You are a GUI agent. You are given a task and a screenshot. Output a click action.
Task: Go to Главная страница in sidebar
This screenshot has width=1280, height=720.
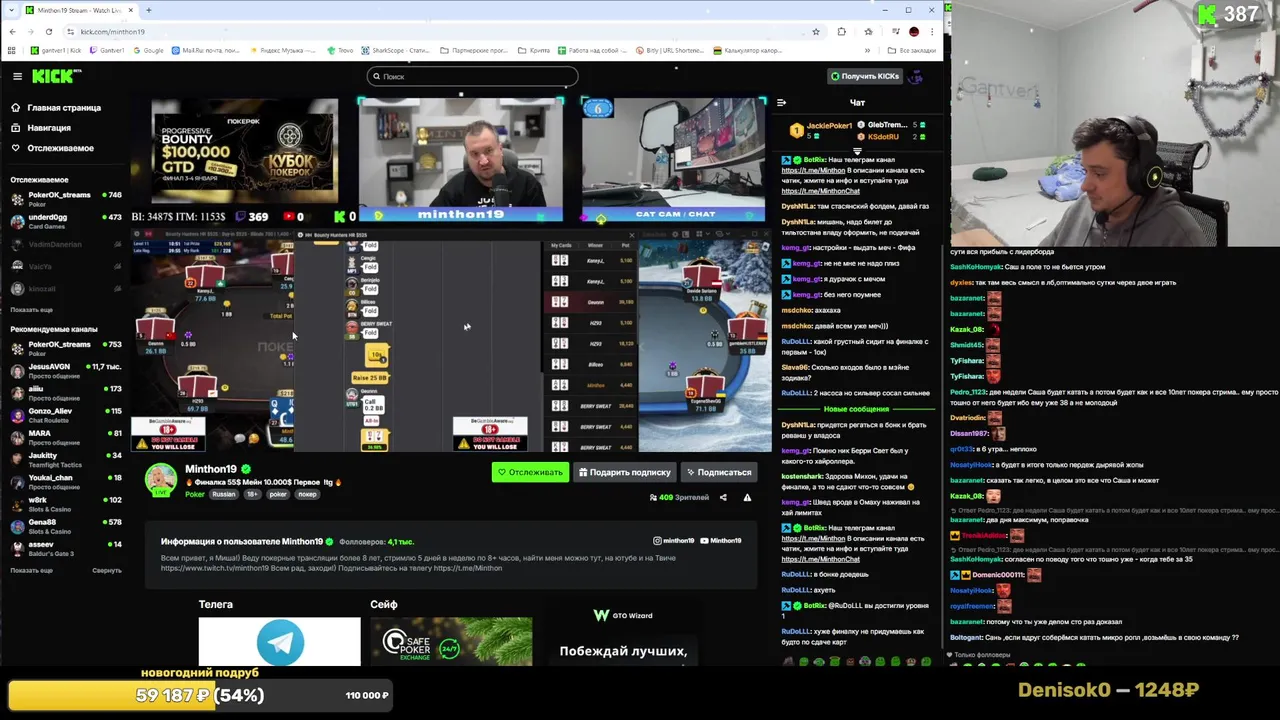tap(56, 107)
